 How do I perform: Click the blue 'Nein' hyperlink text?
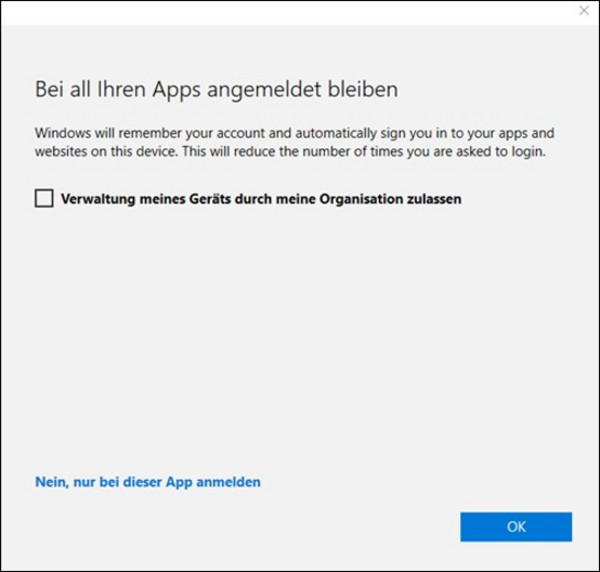point(51,482)
